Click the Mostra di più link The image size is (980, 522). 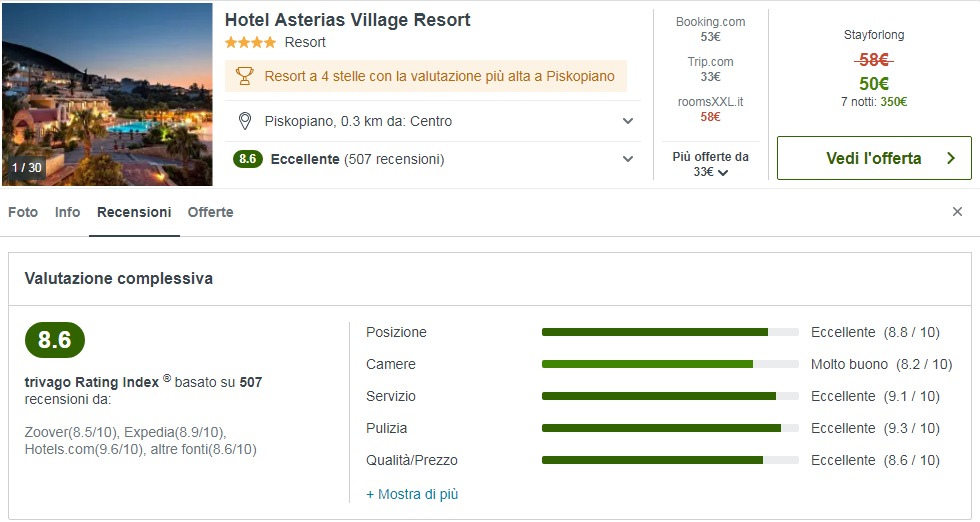tap(412, 494)
